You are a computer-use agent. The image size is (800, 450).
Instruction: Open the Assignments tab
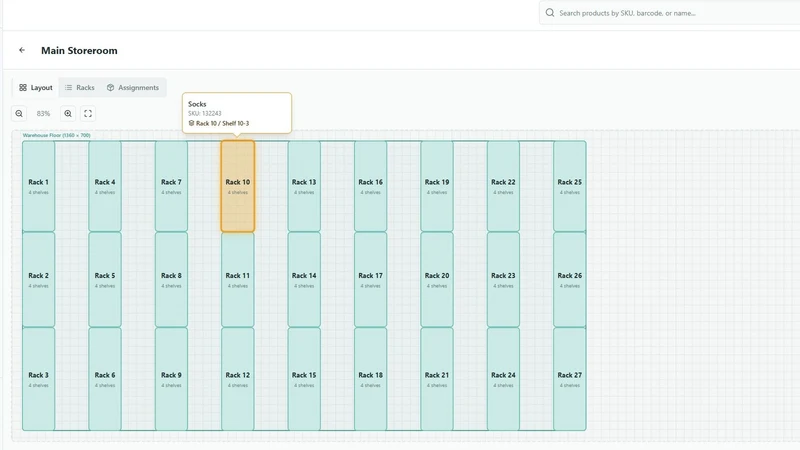(x=133, y=88)
